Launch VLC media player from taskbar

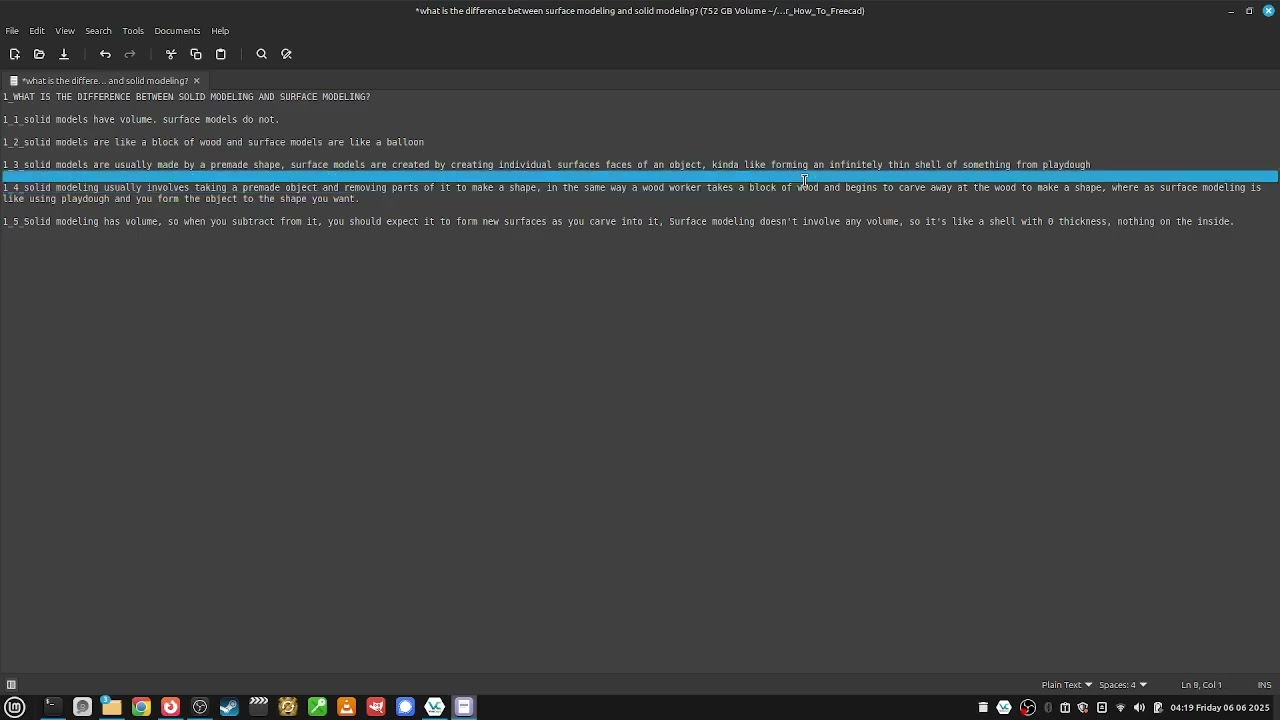[x=346, y=707]
